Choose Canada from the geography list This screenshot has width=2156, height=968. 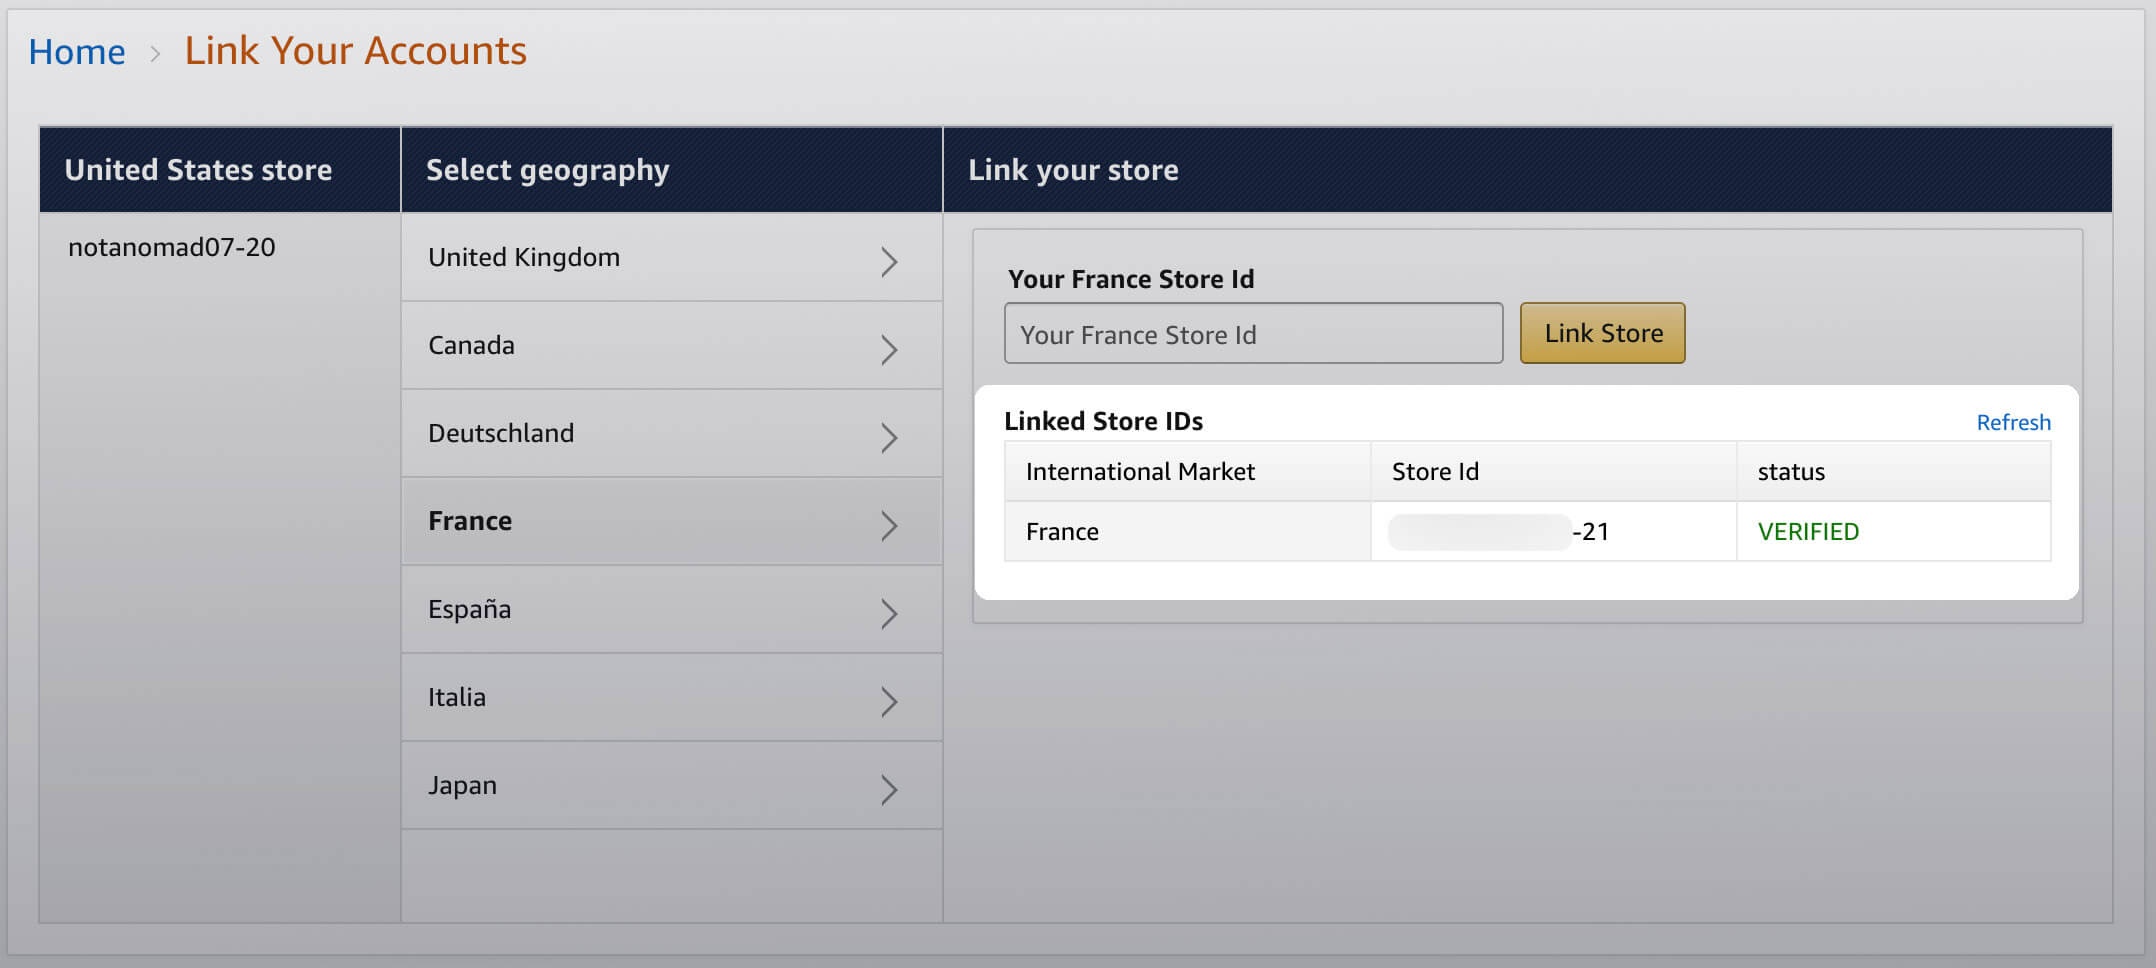(471, 345)
